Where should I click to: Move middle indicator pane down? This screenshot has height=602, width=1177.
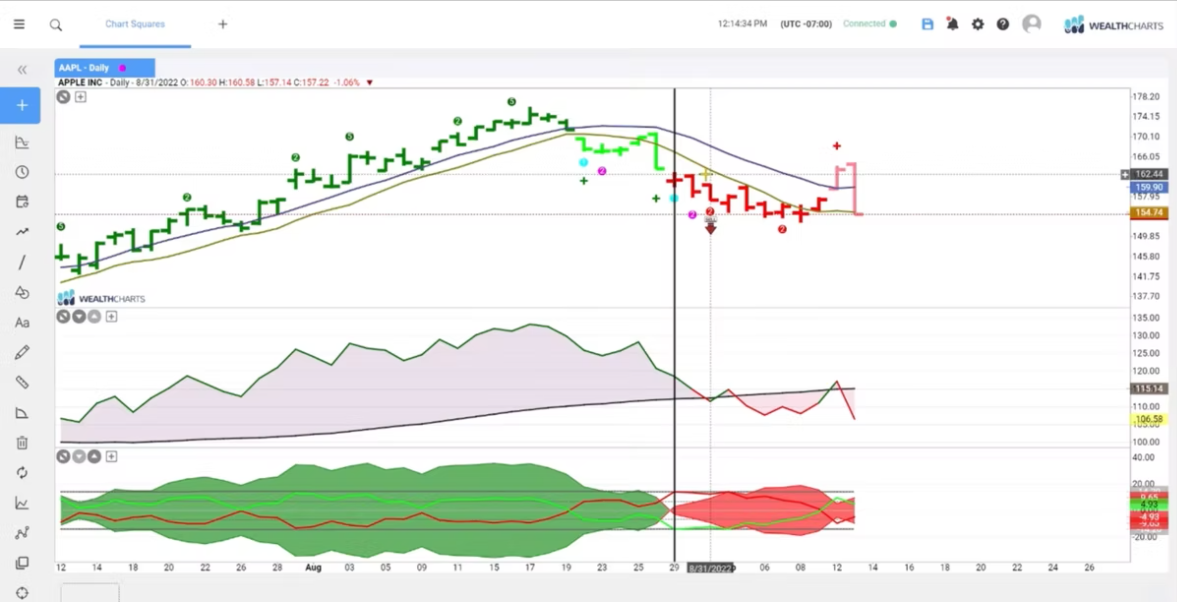[x=79, y=317]
